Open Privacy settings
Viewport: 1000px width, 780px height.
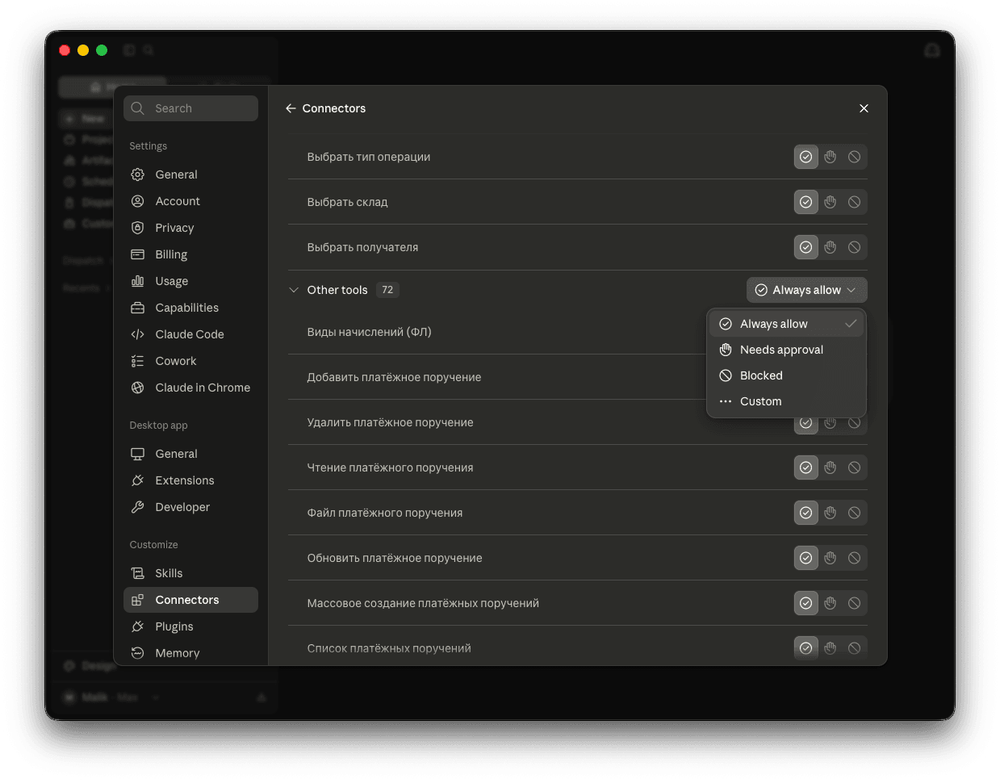coord(191,228)
